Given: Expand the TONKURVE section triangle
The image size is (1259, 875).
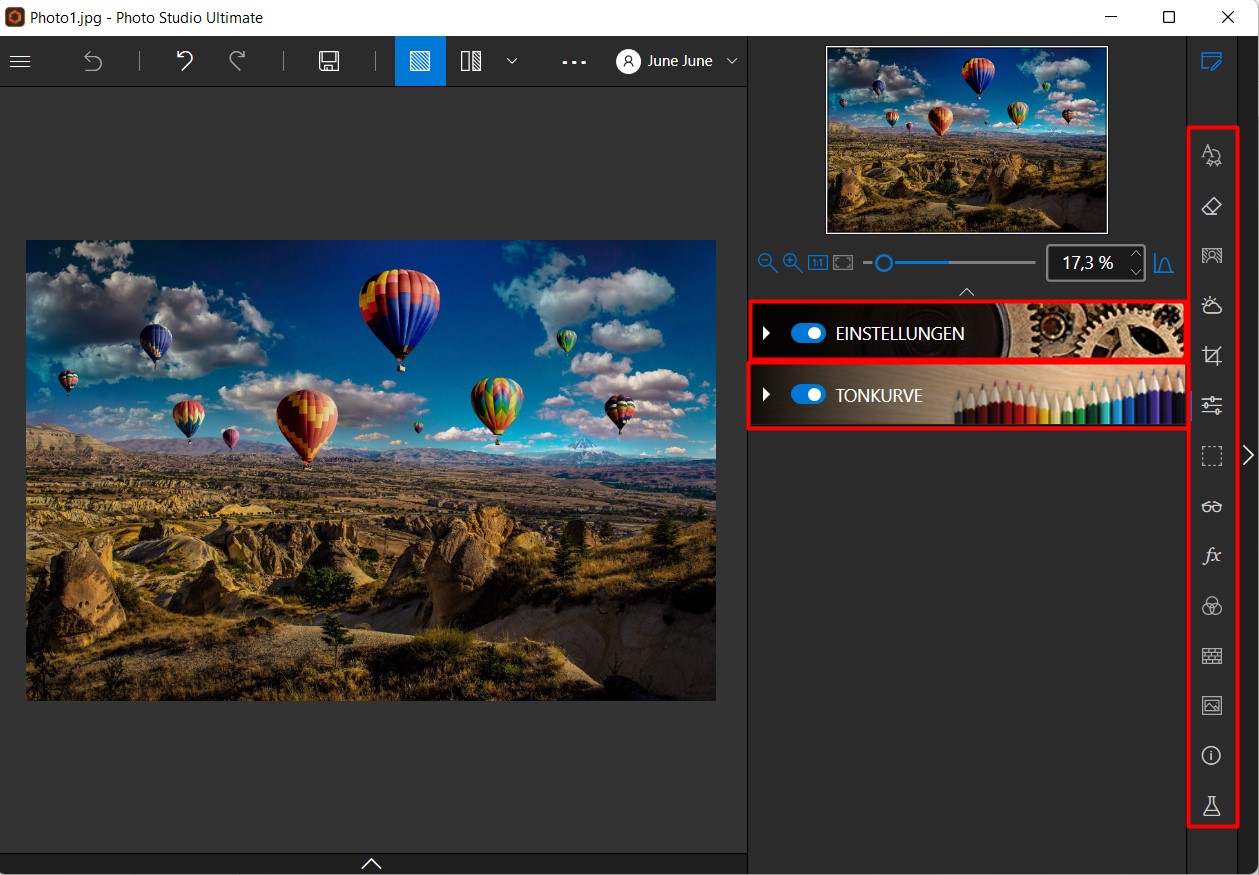Looking at the screenshot, I should (x=766, y=395).
